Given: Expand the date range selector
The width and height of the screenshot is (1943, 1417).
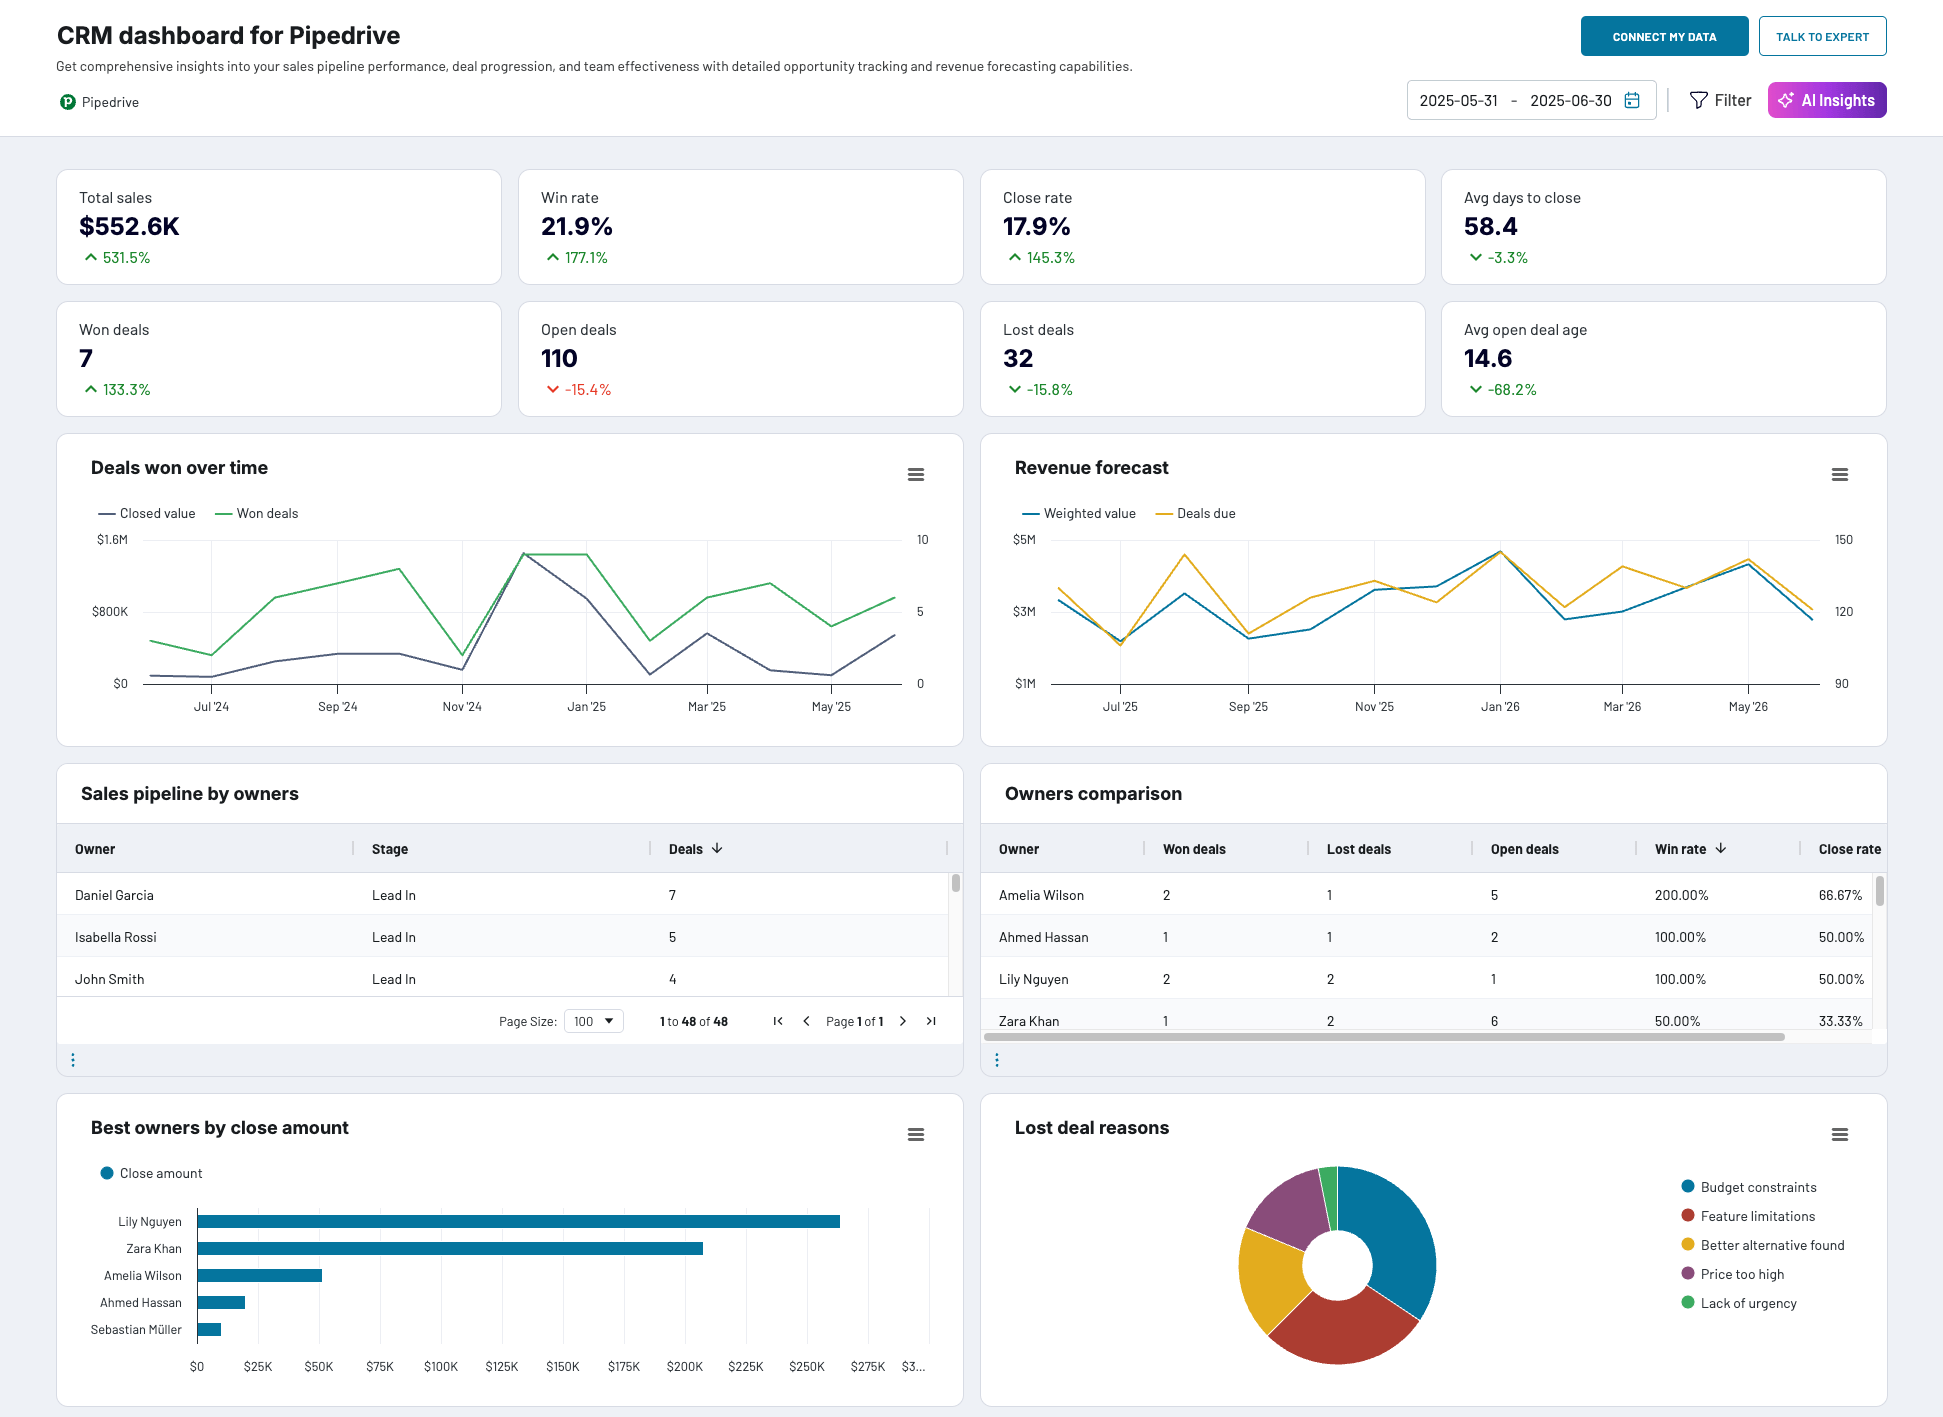Looking at the screenshot, I should (x=1531, y=100).
